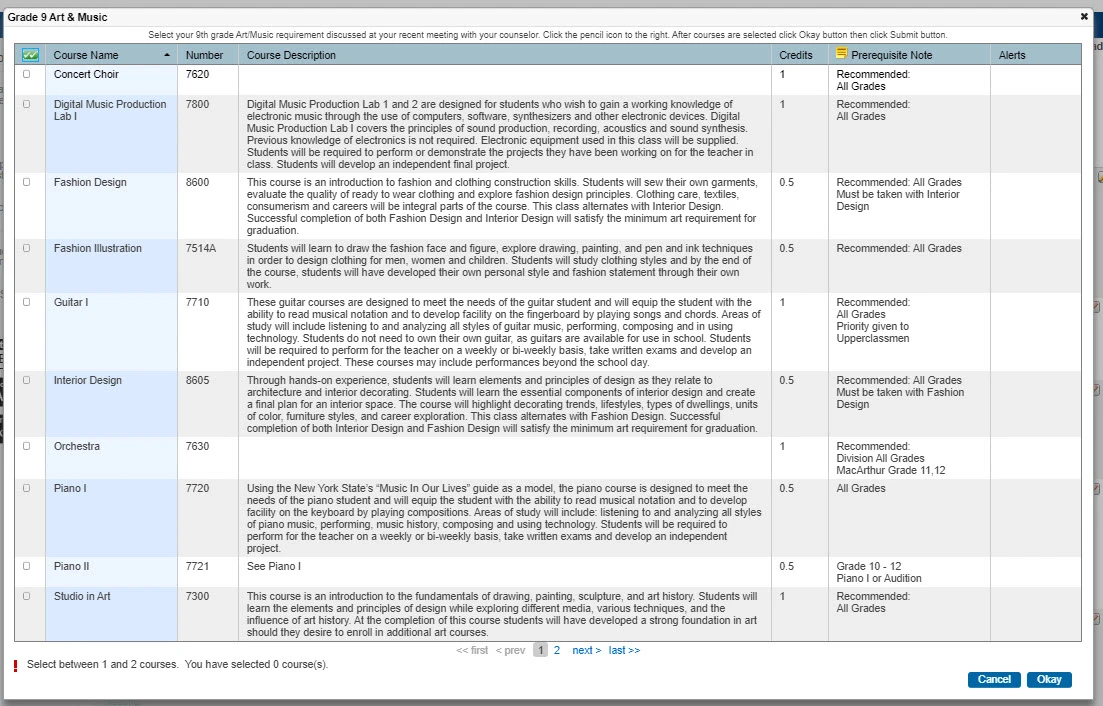1103x706 pixels.
Task: Click the green chart icon in table header
Action: click(30, 55)
